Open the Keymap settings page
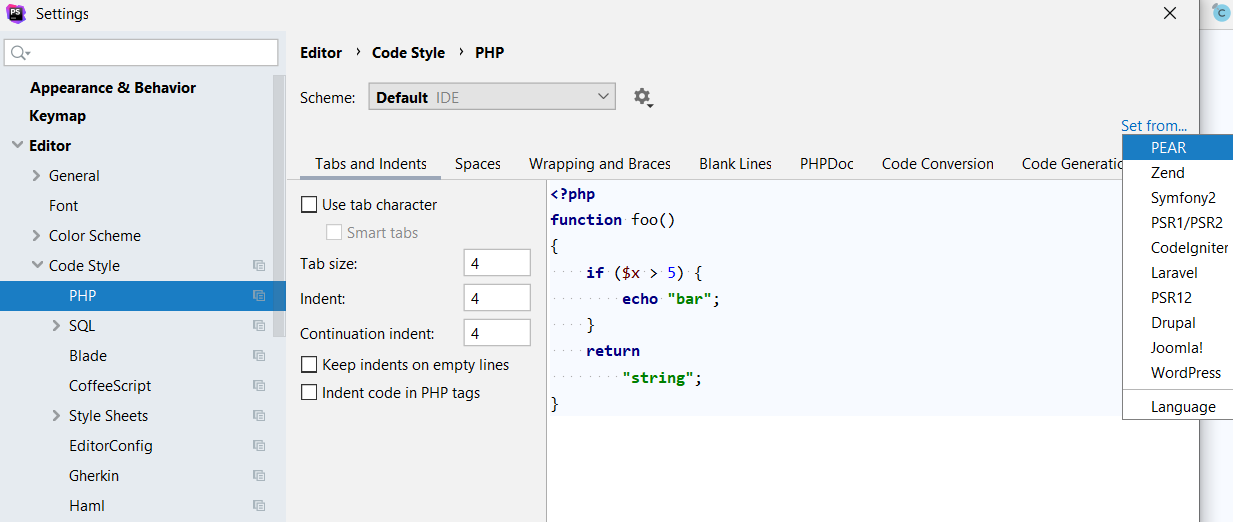This screenshot has width=1233, height=522. [58, 116]
